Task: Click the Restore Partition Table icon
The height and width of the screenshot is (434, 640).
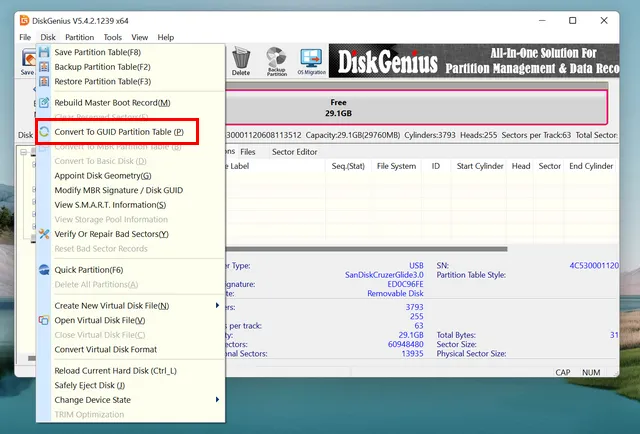Action: pyautogui.click(x=44, y=81)
